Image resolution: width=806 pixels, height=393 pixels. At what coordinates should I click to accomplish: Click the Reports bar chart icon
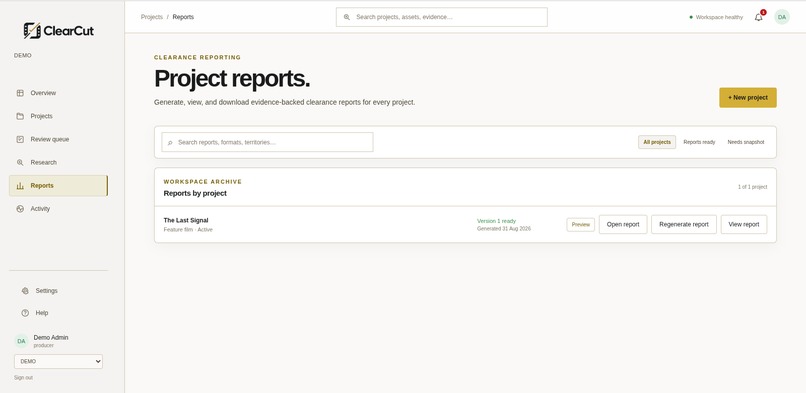click(20, 185)
